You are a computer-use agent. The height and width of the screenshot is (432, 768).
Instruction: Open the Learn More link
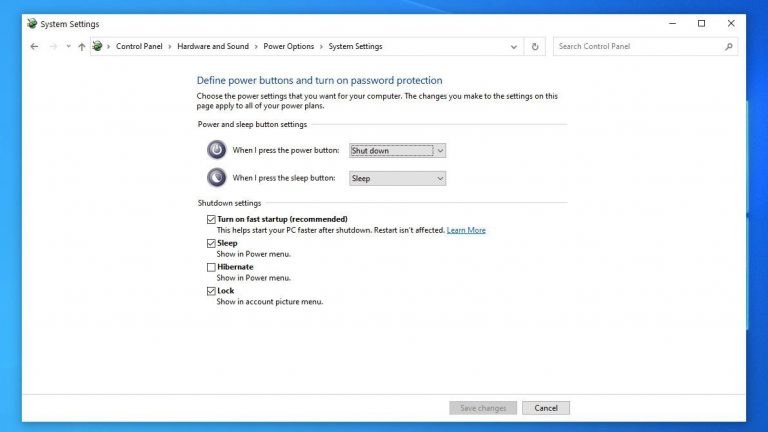[x=466, y=230]
